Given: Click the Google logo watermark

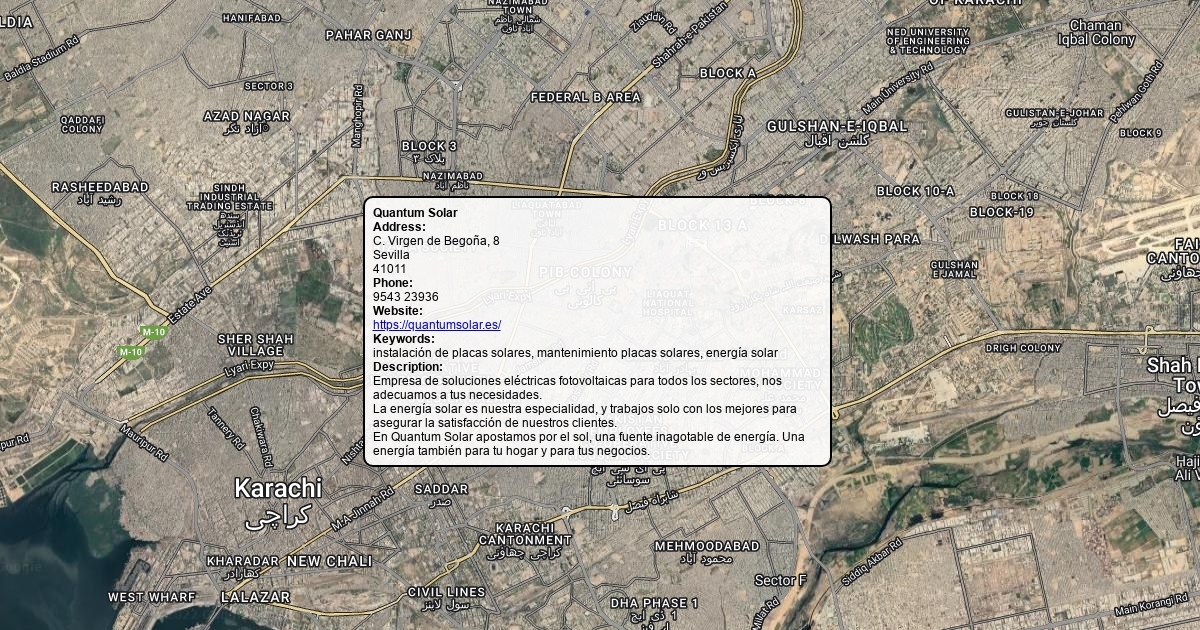Looking at the screenshot, I should point(22,567).
